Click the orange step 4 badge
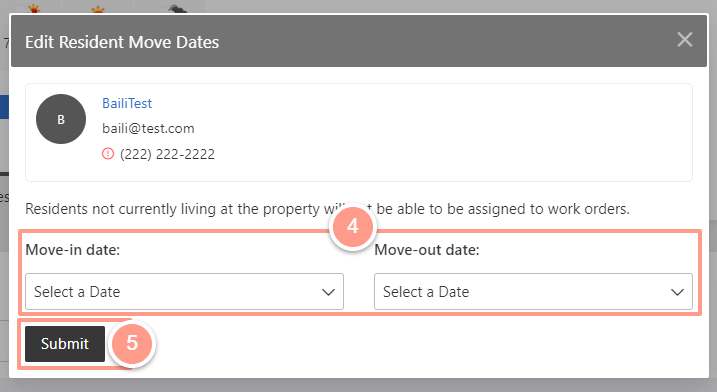This screenshot has height=392, width=717. pos(353,226)
